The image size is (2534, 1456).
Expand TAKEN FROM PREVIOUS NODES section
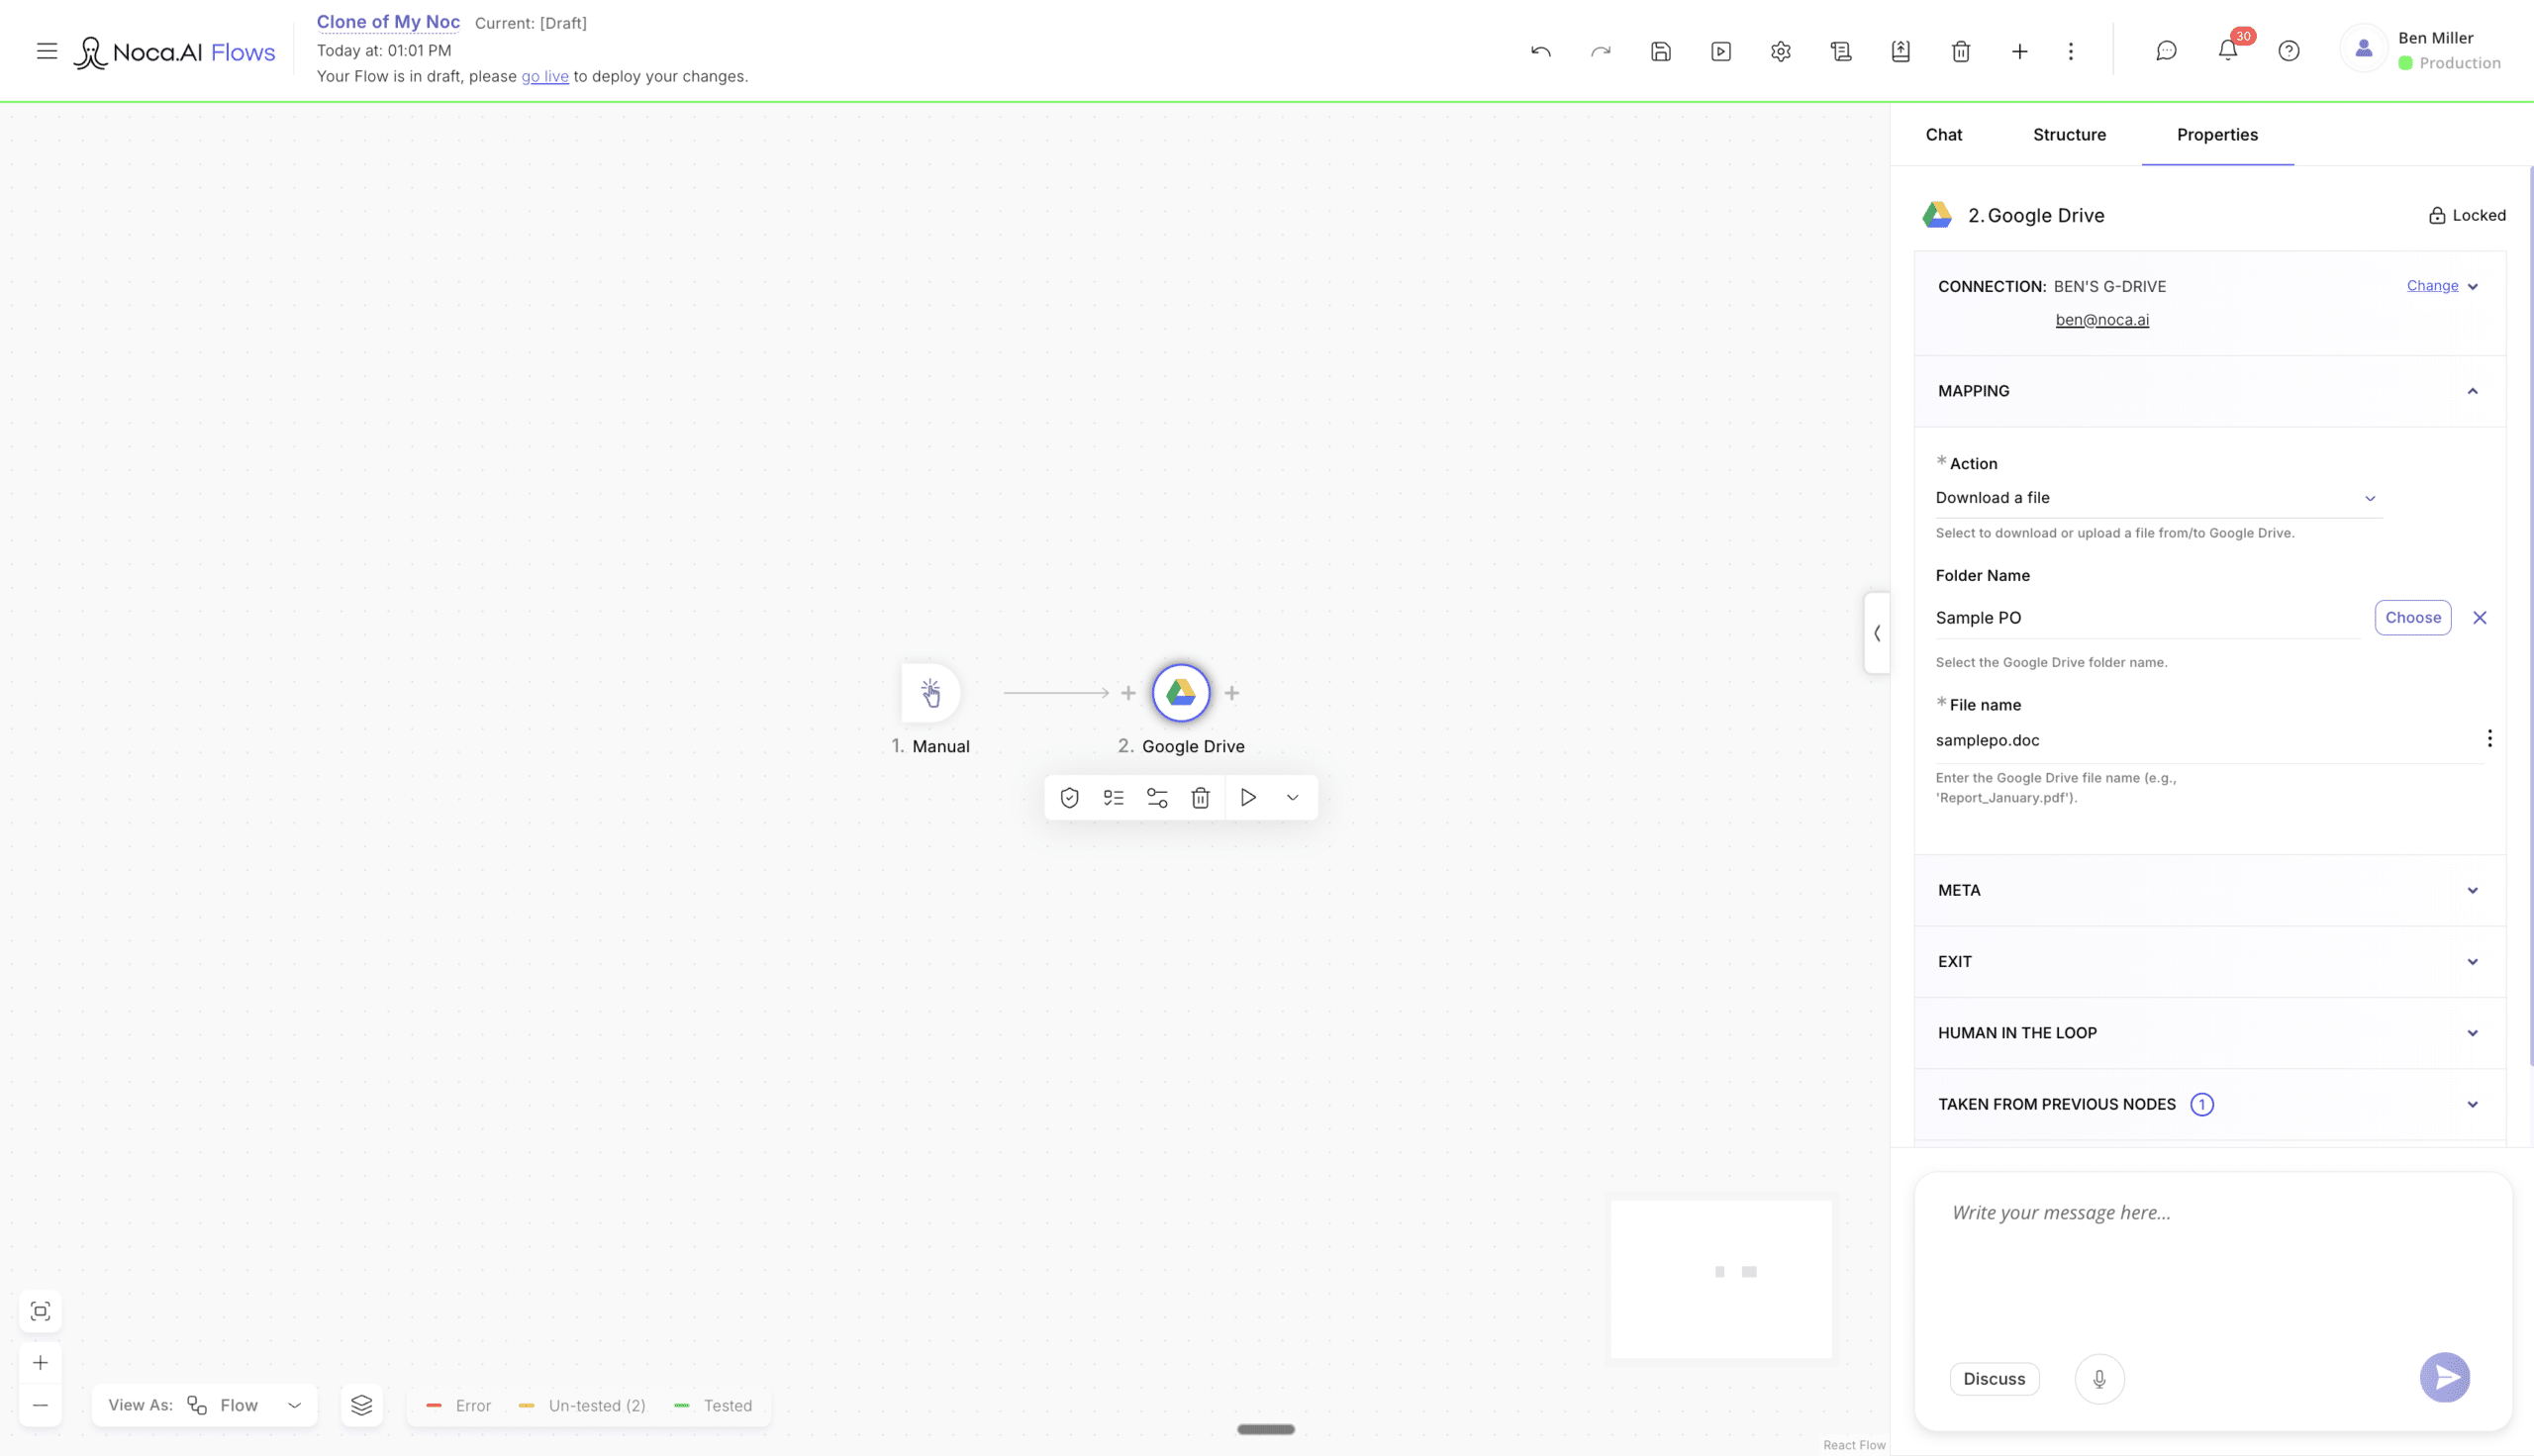(x=2208, y=1104)
